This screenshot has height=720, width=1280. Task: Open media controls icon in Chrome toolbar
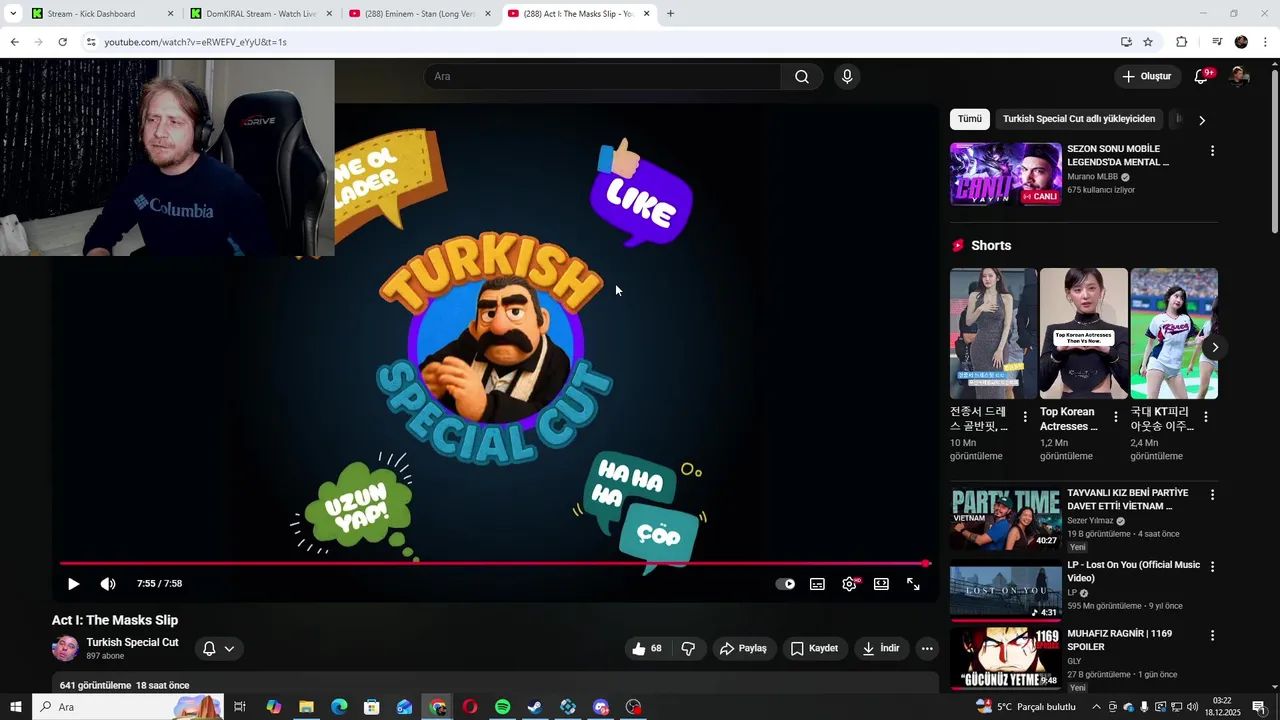coord(1217,42)
